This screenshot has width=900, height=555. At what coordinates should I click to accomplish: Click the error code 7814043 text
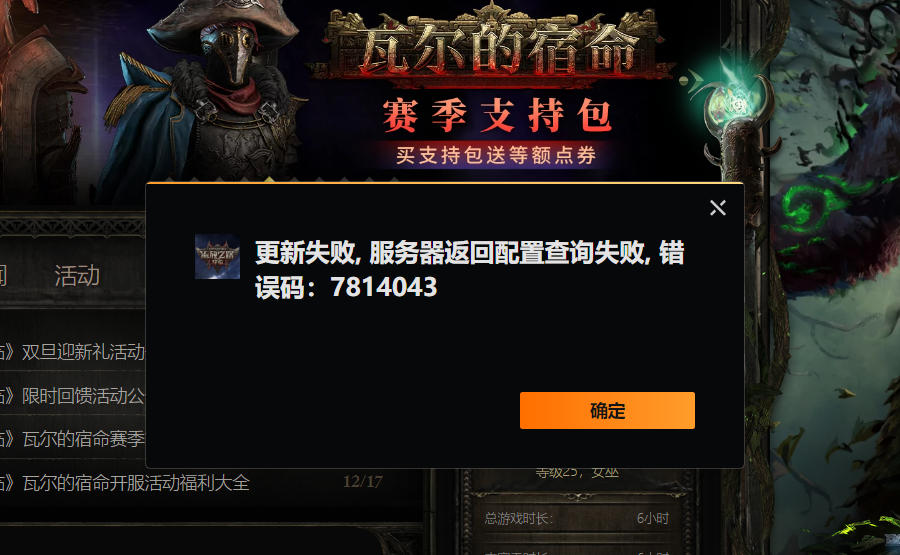[384, 287]
